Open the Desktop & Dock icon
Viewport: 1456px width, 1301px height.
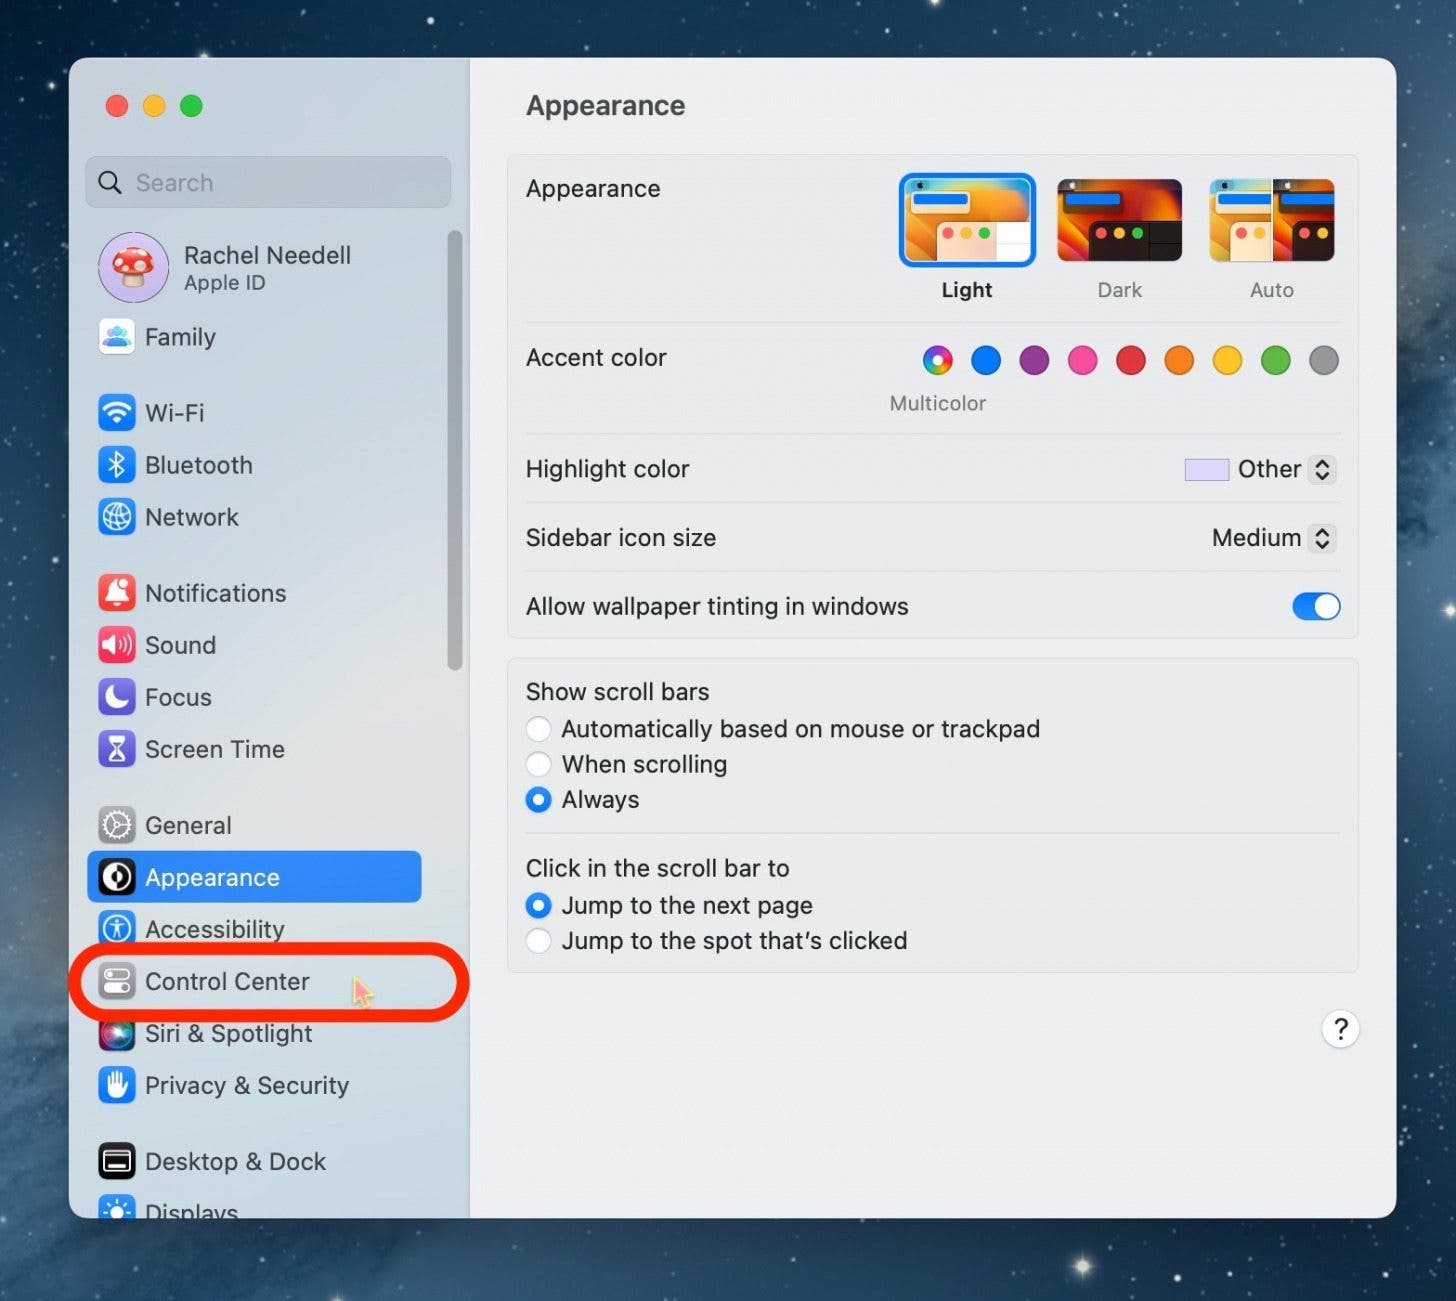coord(117,1161)
